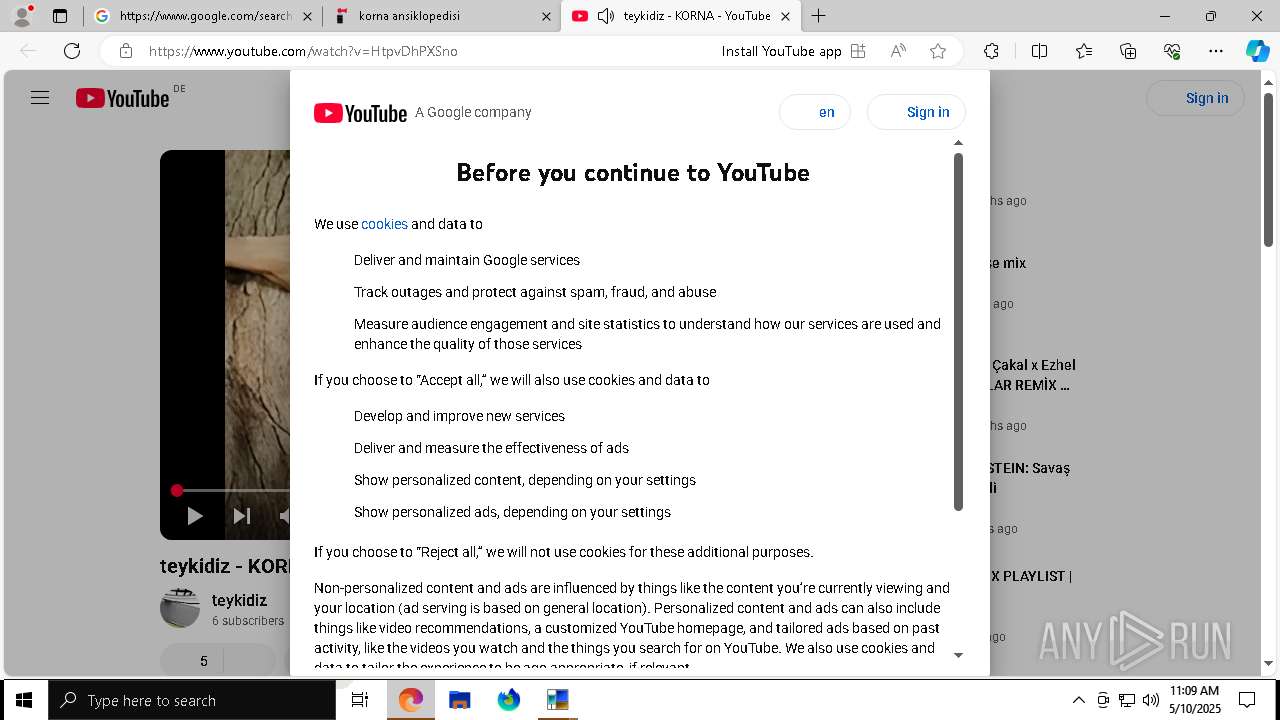Click Sign in inside consent dialog
Image resolution: width=1280 pixels, height=720 pixels.
coord(916,112)
